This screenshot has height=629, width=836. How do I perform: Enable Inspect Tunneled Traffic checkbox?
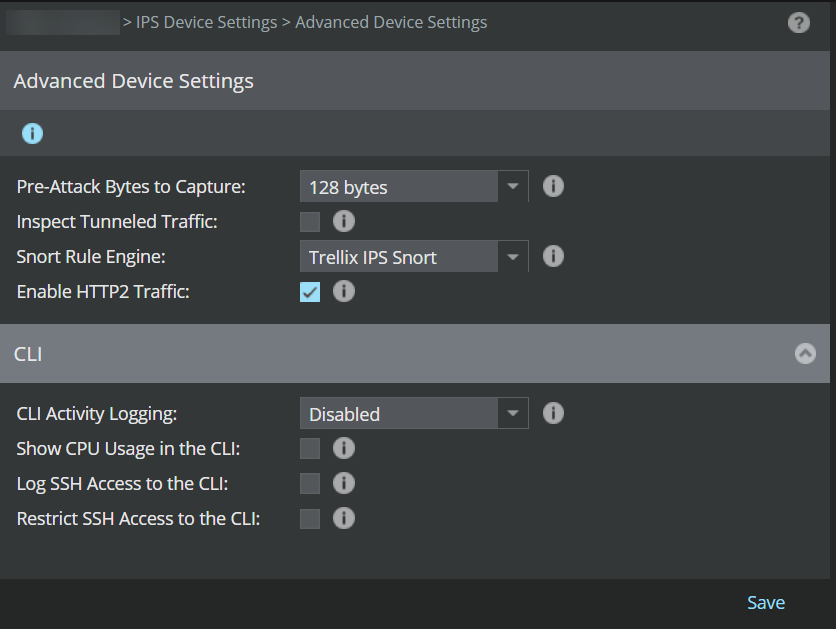click(310, 222)
